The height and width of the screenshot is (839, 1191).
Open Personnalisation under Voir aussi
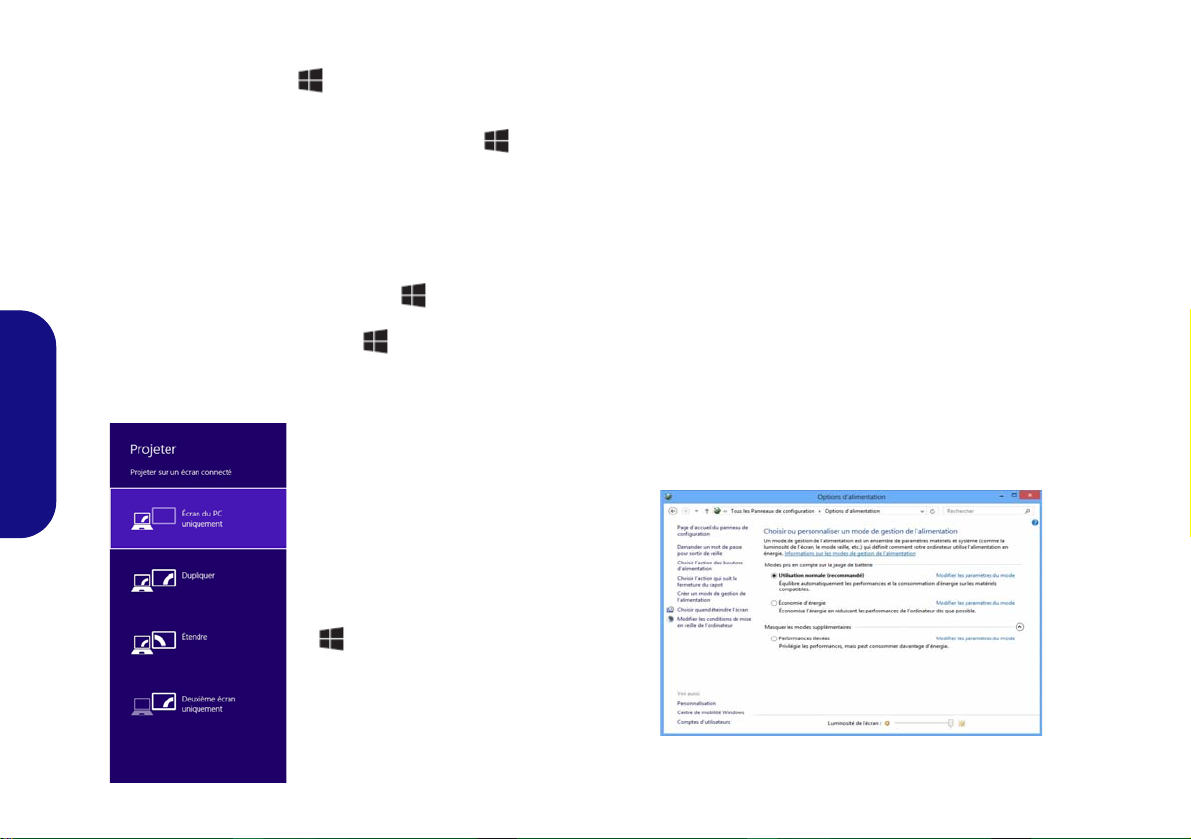pos(697,703)
